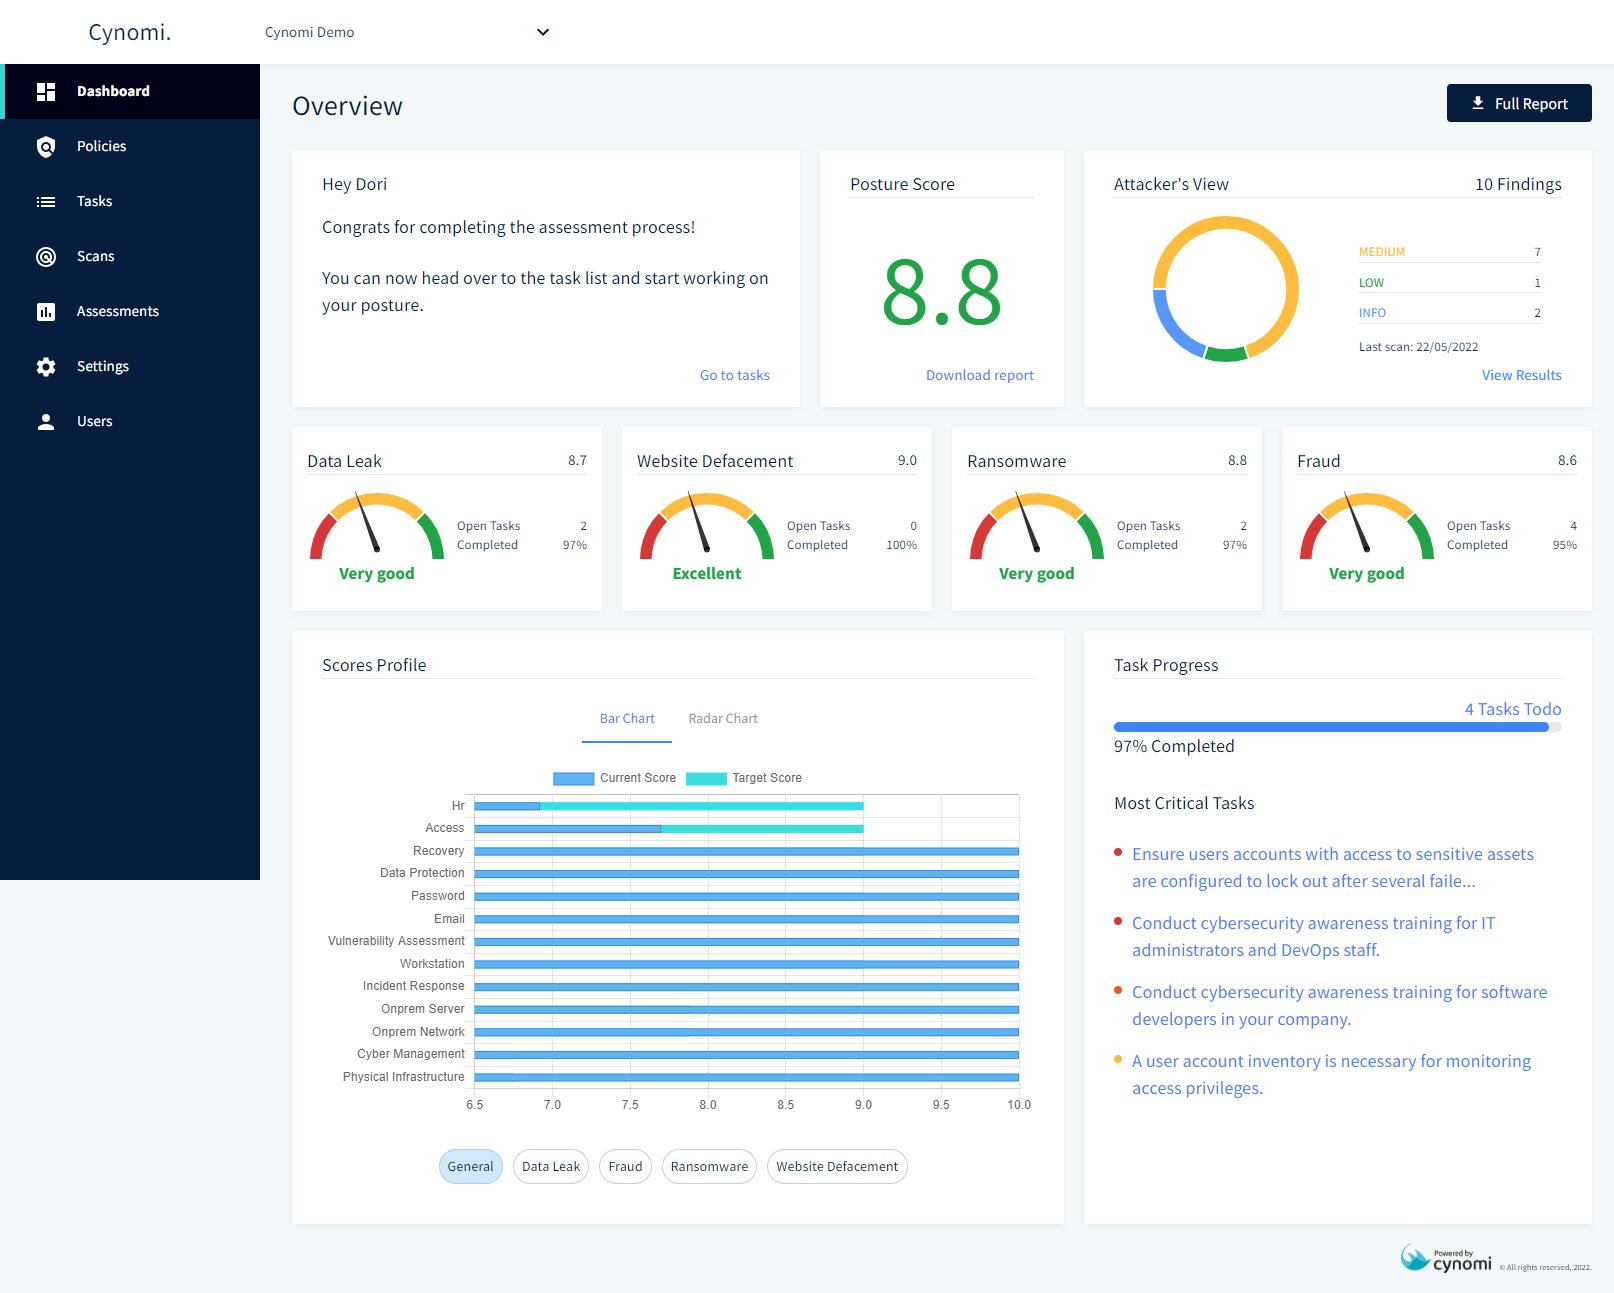Image resolution: width=1614 pixels, height=1293 pixels.
Task: Toggle Target Score legend swatch
Action: click(x=706, y=778)
